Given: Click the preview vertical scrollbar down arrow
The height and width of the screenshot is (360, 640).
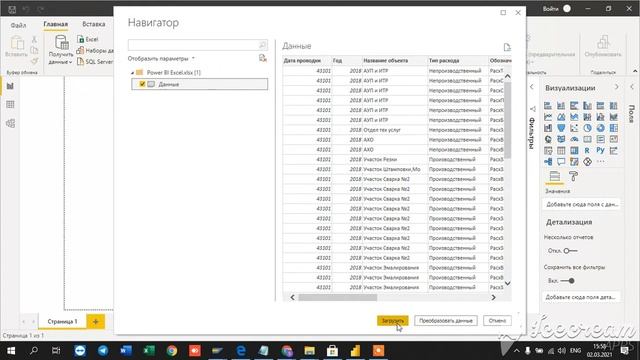Looking at the screenshot, I should [507, 283].
